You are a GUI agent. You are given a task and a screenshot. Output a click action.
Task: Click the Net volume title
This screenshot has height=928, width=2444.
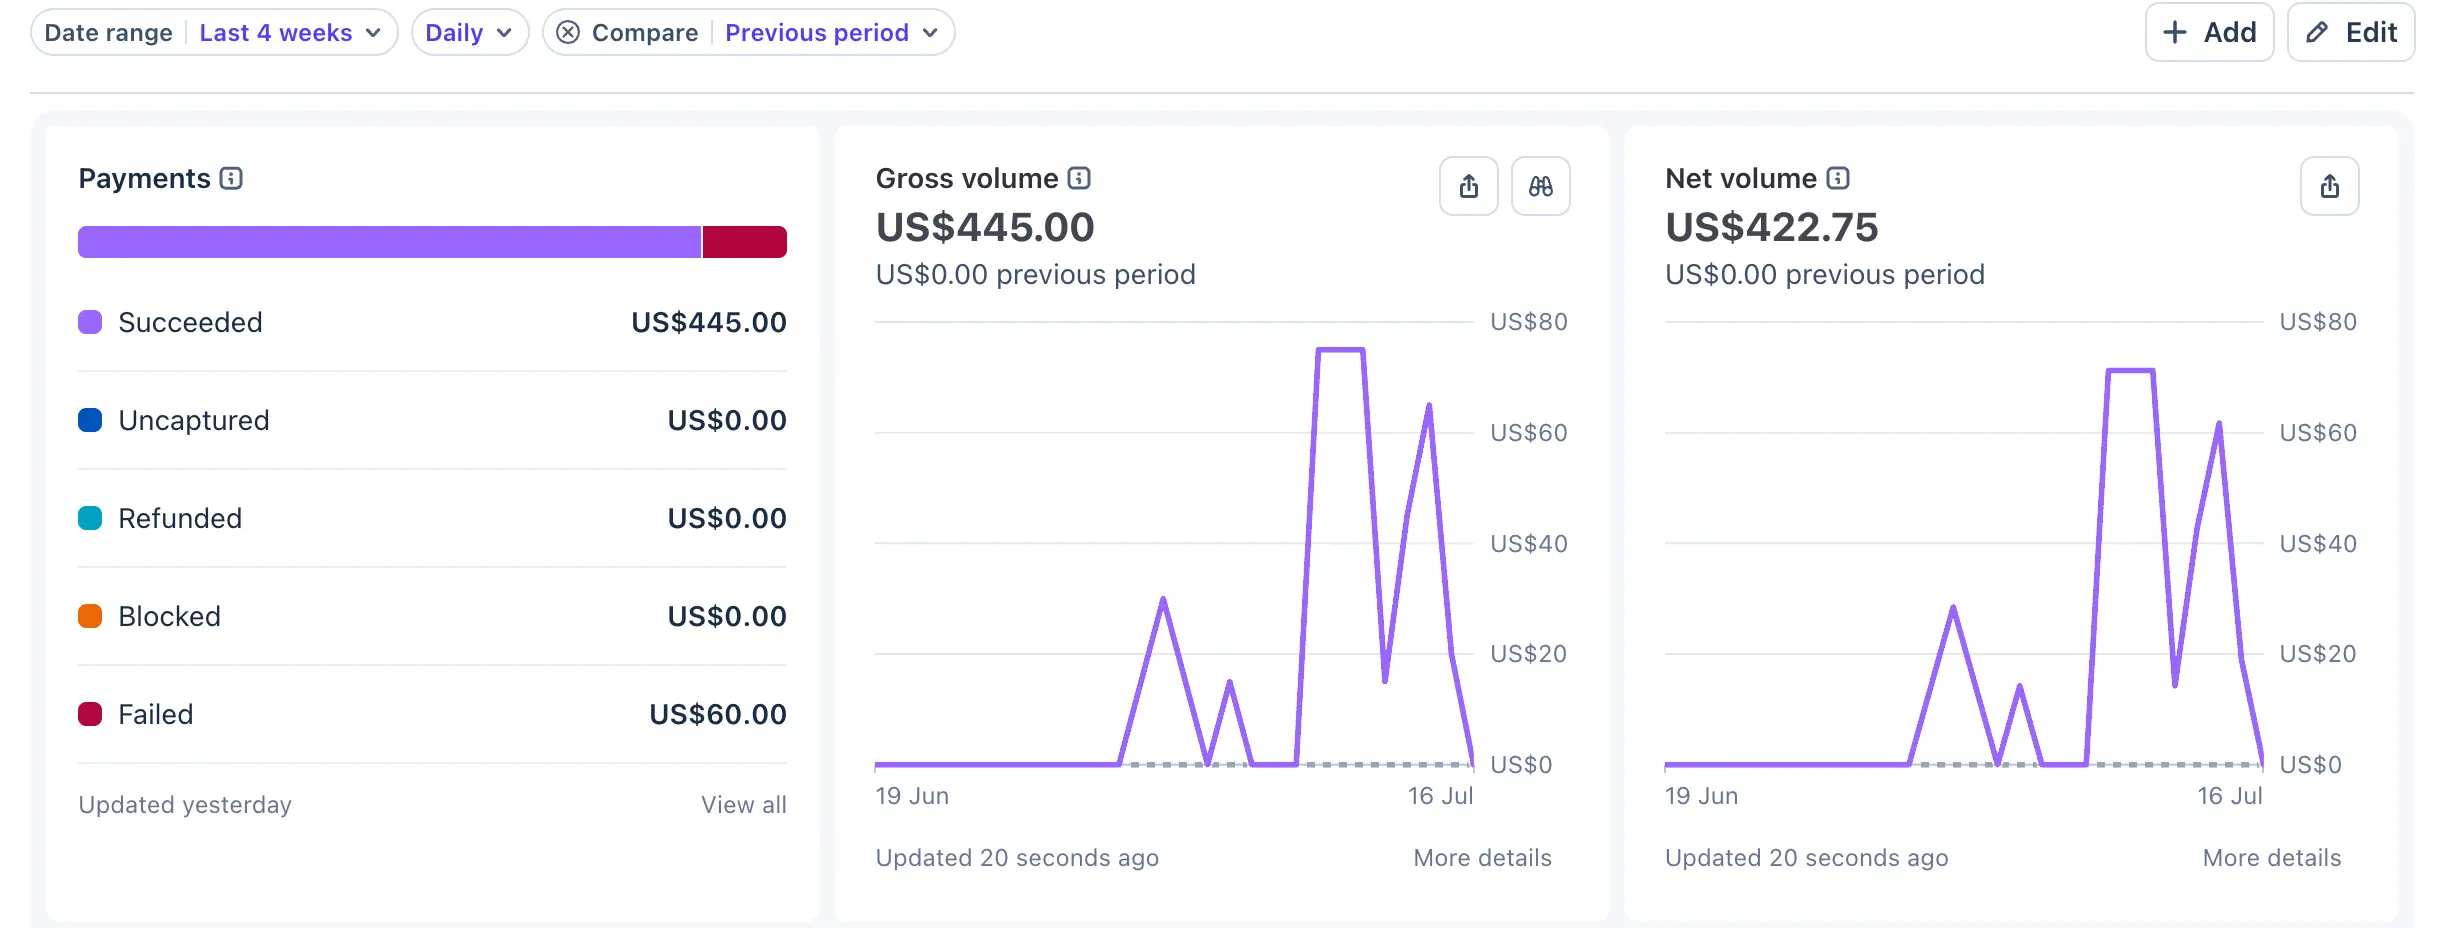(1741, 178)
